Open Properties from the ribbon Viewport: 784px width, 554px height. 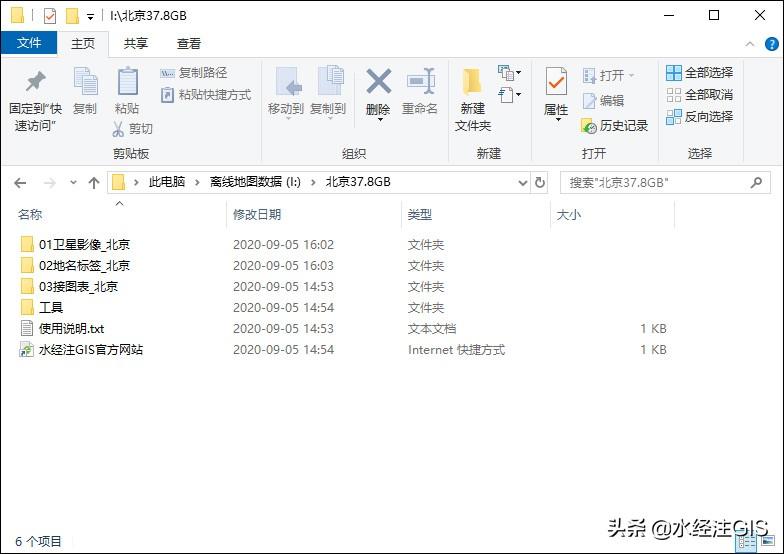click(556, 83)
